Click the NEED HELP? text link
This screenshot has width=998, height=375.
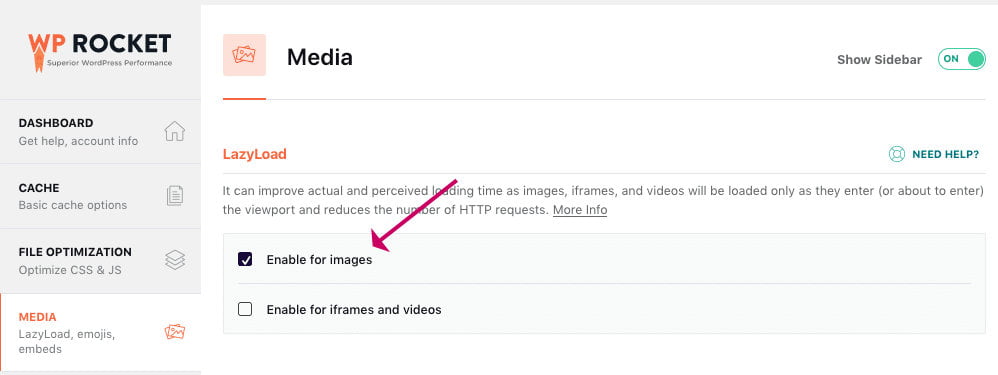click(x=946, y=154)
